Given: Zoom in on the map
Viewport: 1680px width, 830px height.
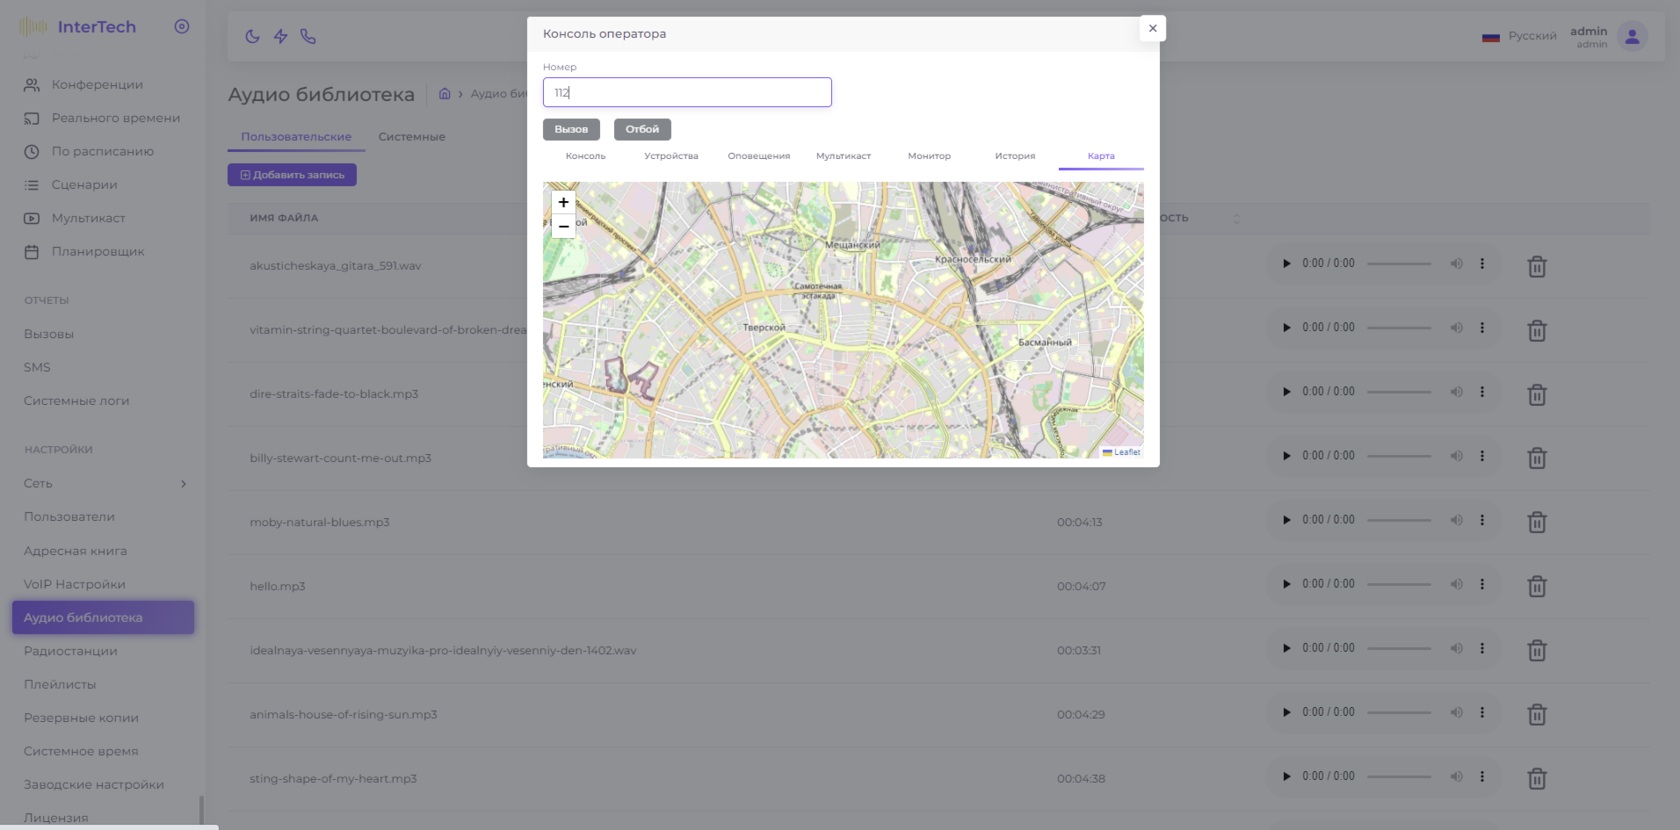Looking at the screenshot, I should 563,202.
